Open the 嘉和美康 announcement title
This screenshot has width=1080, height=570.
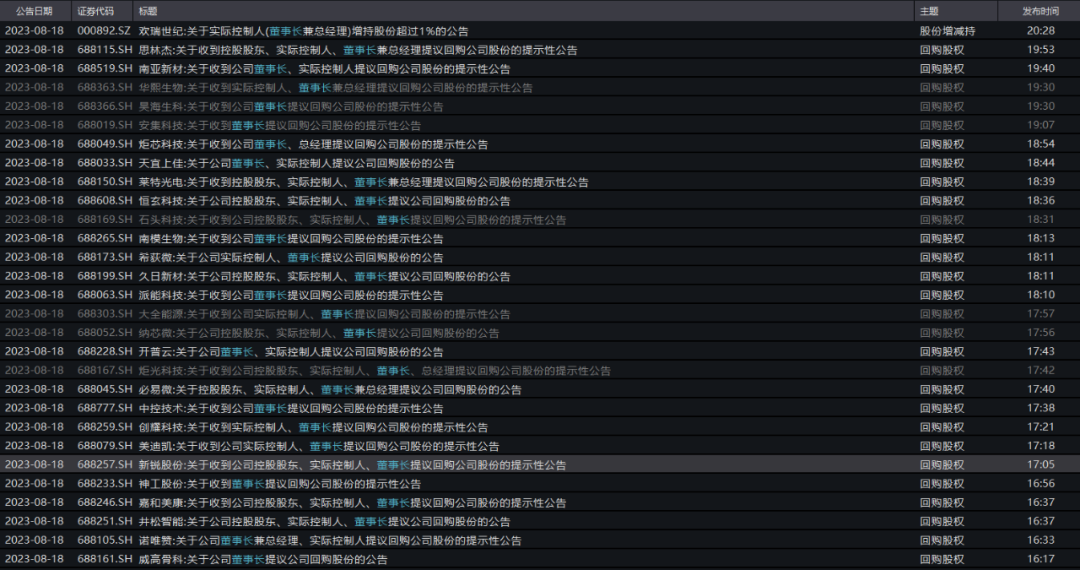pyautogui.click(x=353, y=503)
